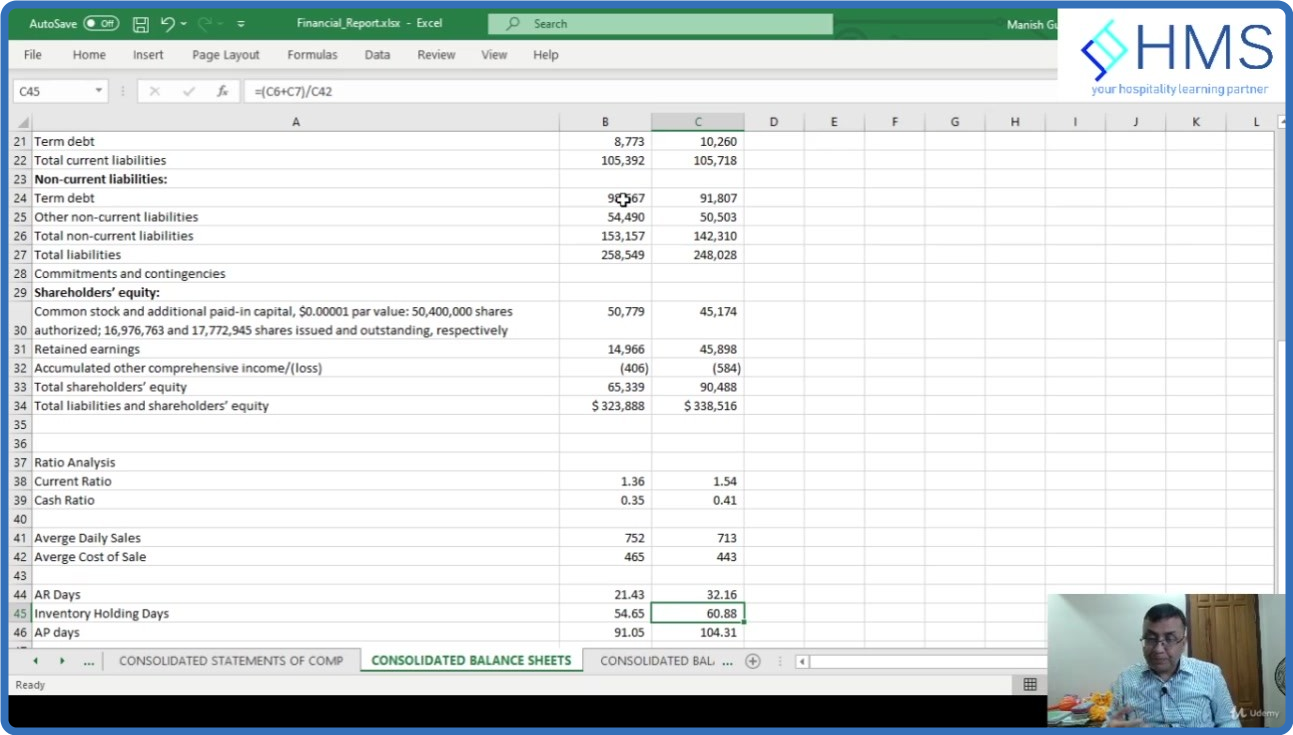1293x735 pixels.
Task: Click the Save icon in the title bar
Action: coord(141,24)
